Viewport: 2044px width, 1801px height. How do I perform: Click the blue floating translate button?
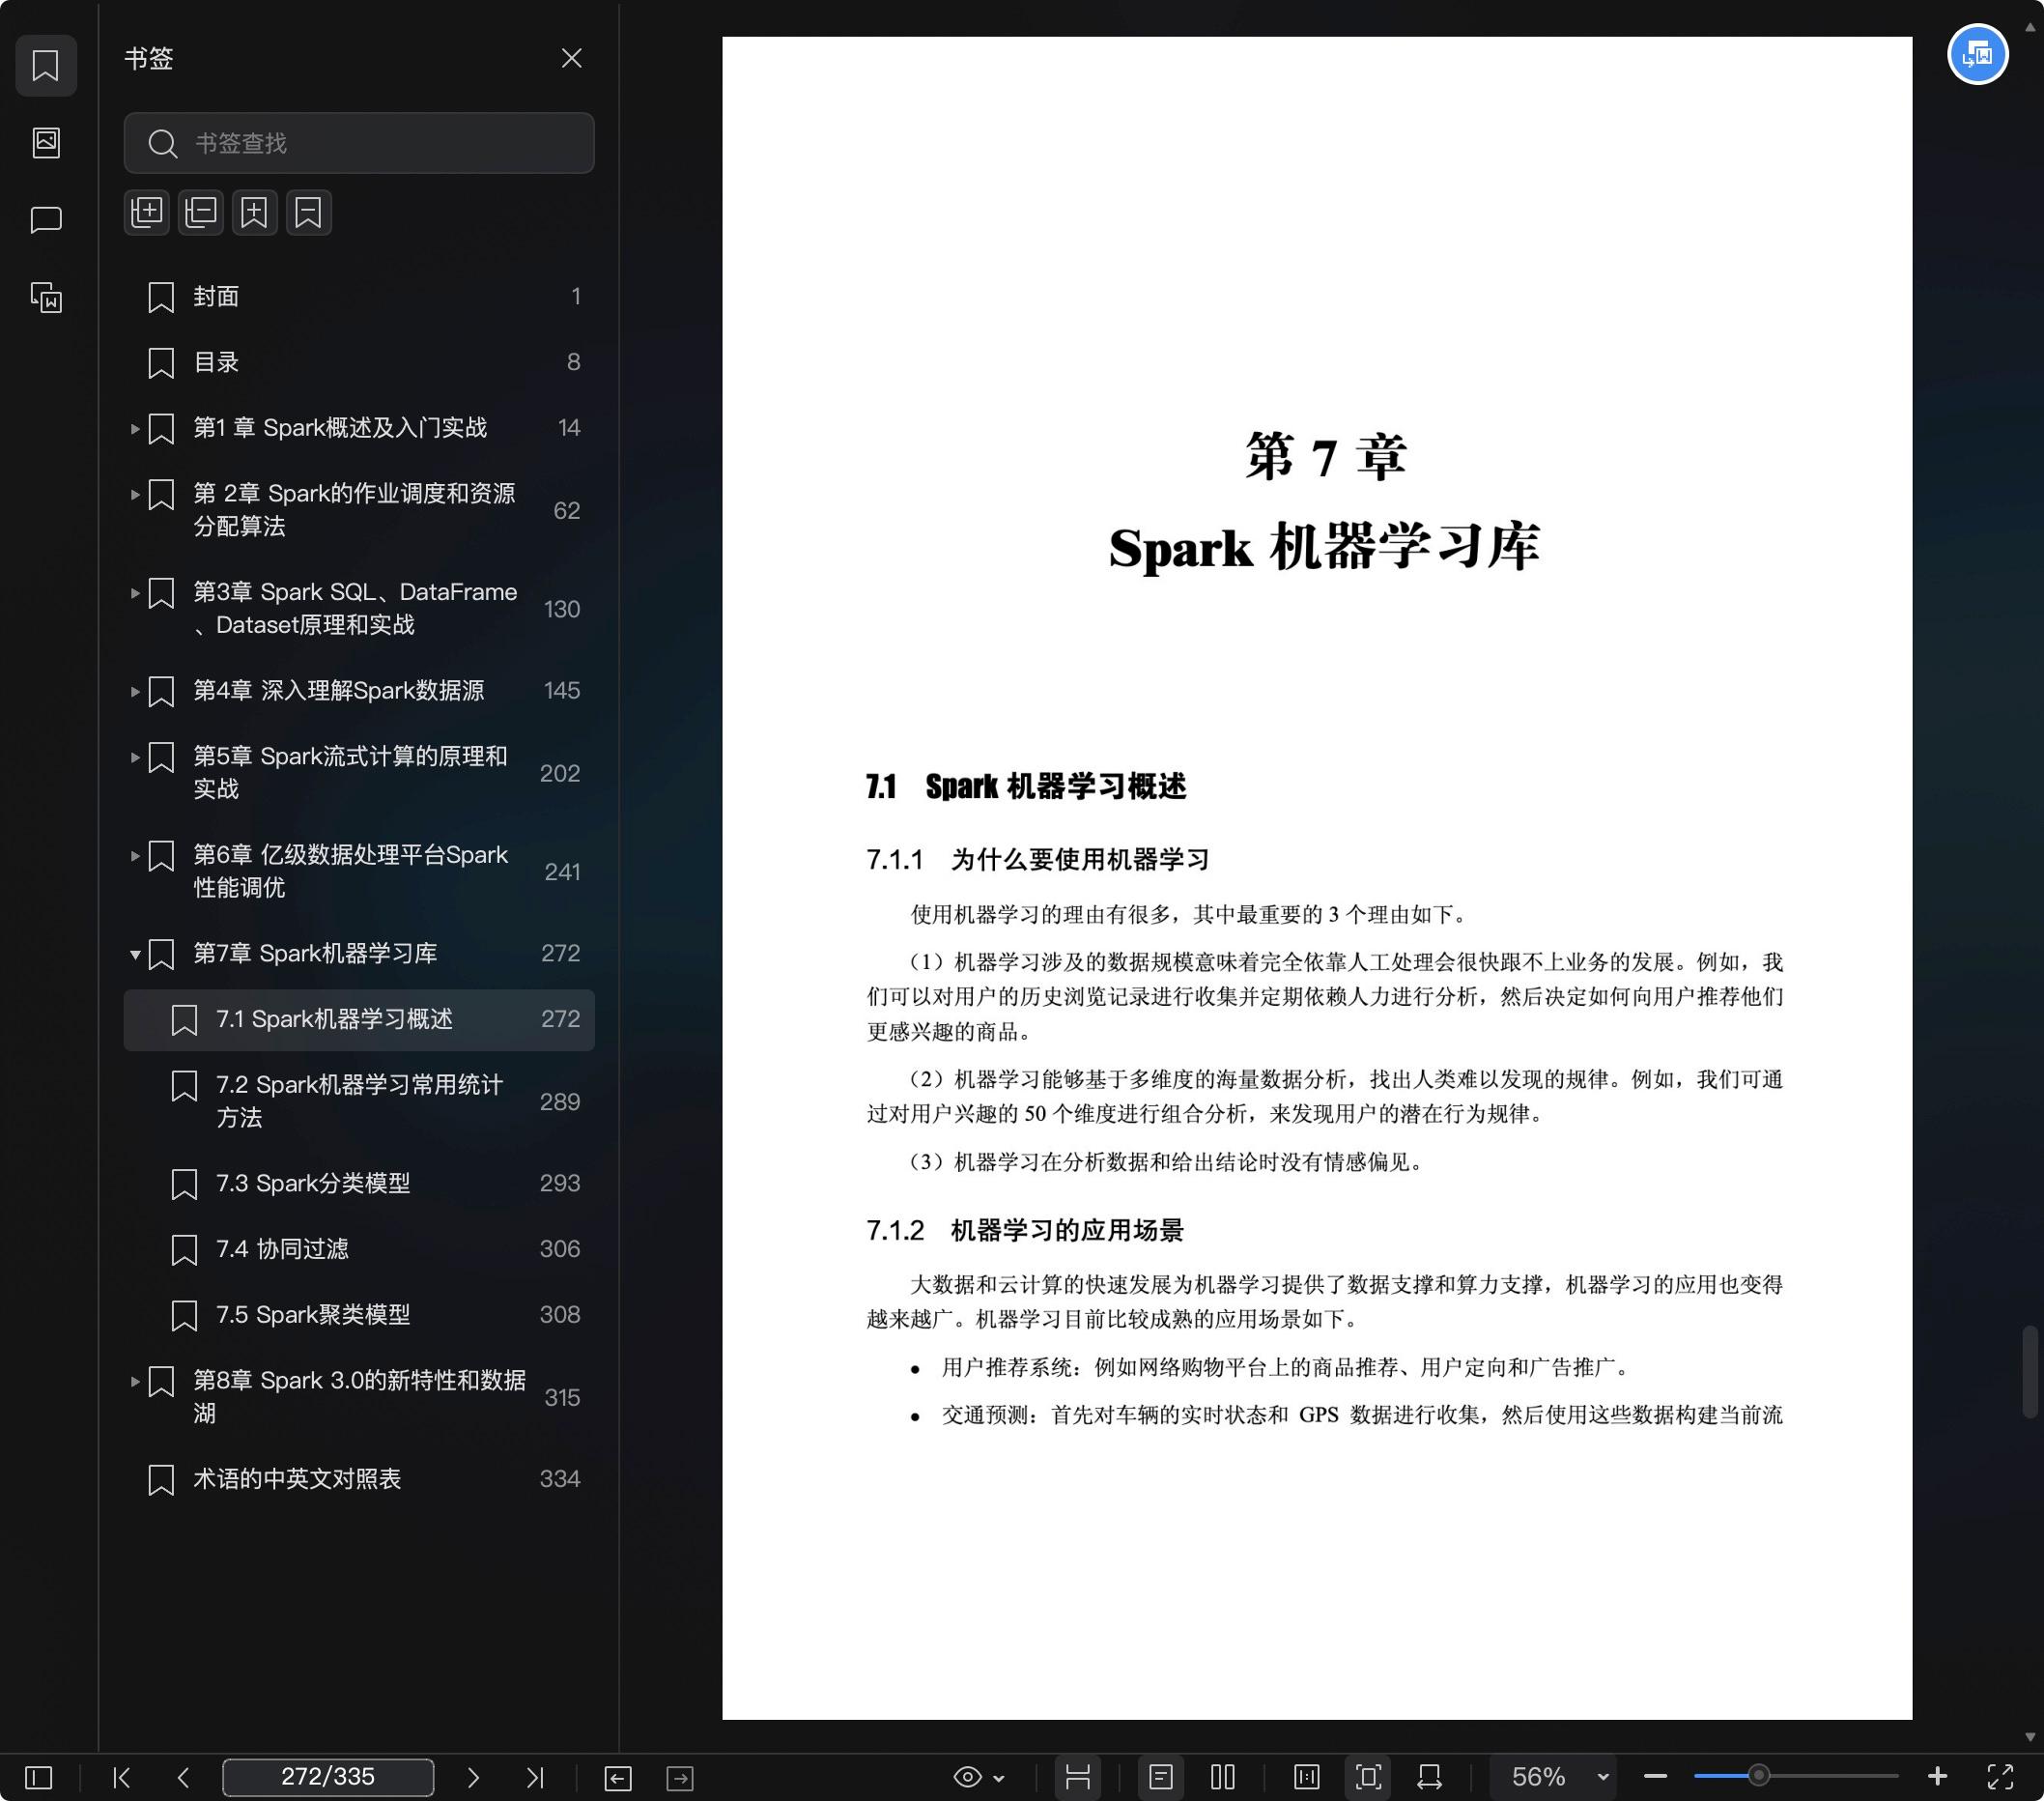click(1978, 54)
